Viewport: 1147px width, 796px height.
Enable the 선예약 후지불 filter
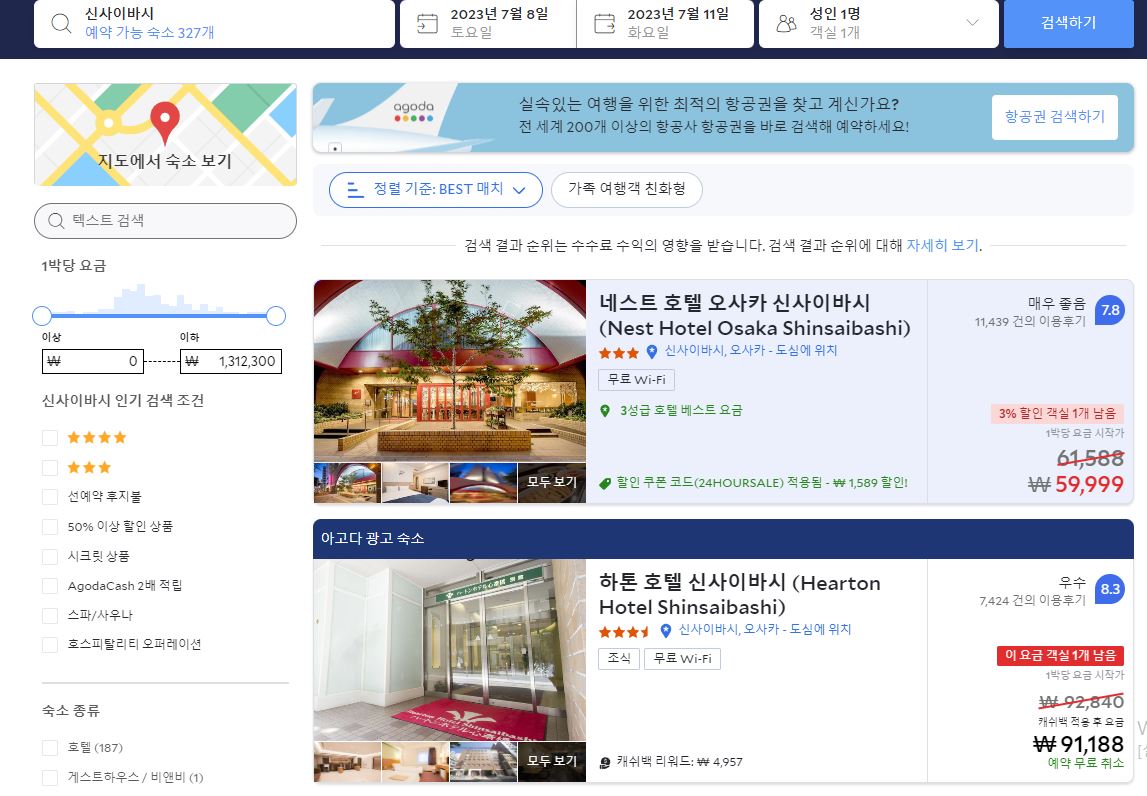(x=50, y=497)
